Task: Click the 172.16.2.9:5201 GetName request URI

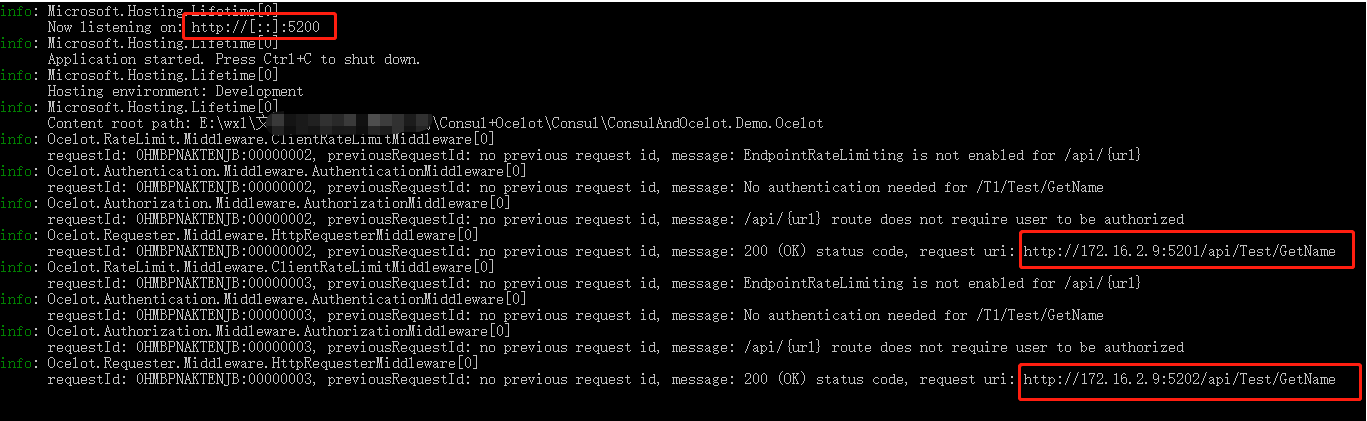Action: 1180,251
